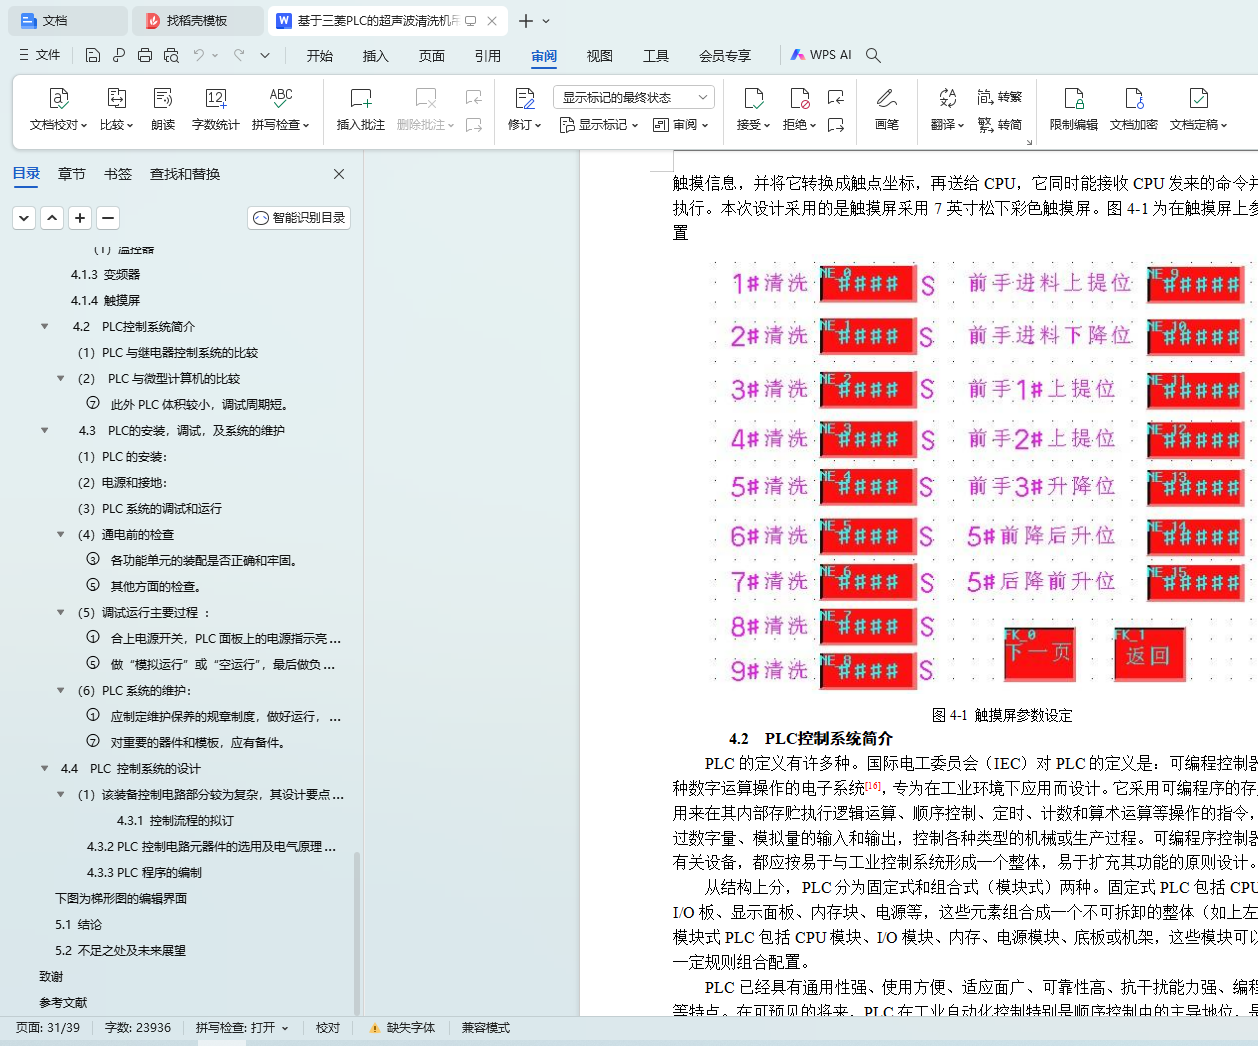Go to heading 5.1 结论
This screenshot has width=1258, height=1046.
pyautogui.click(x=79, y=925)
